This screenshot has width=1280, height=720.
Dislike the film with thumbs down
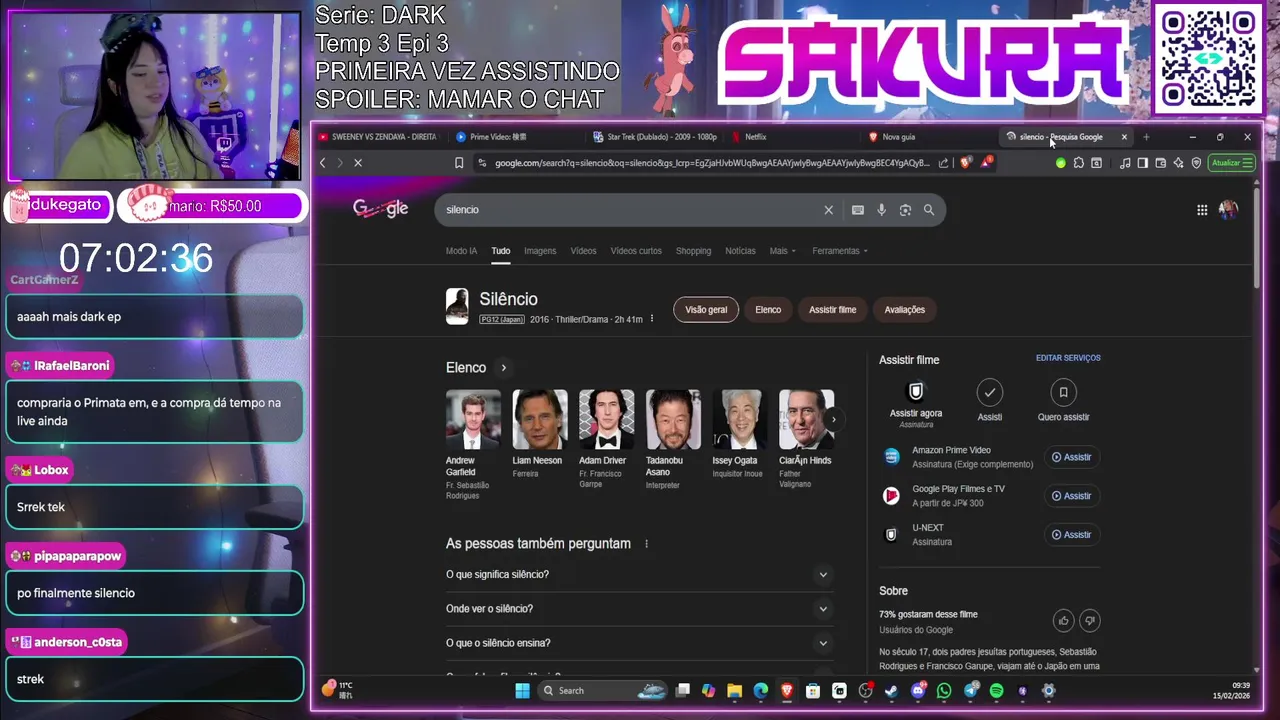click(x=1090, y=621)
